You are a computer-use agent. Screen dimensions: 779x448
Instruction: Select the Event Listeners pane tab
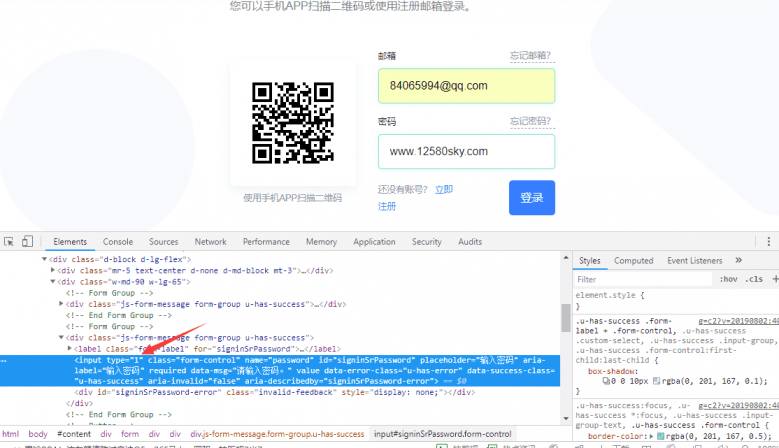(x=695, y=261)
